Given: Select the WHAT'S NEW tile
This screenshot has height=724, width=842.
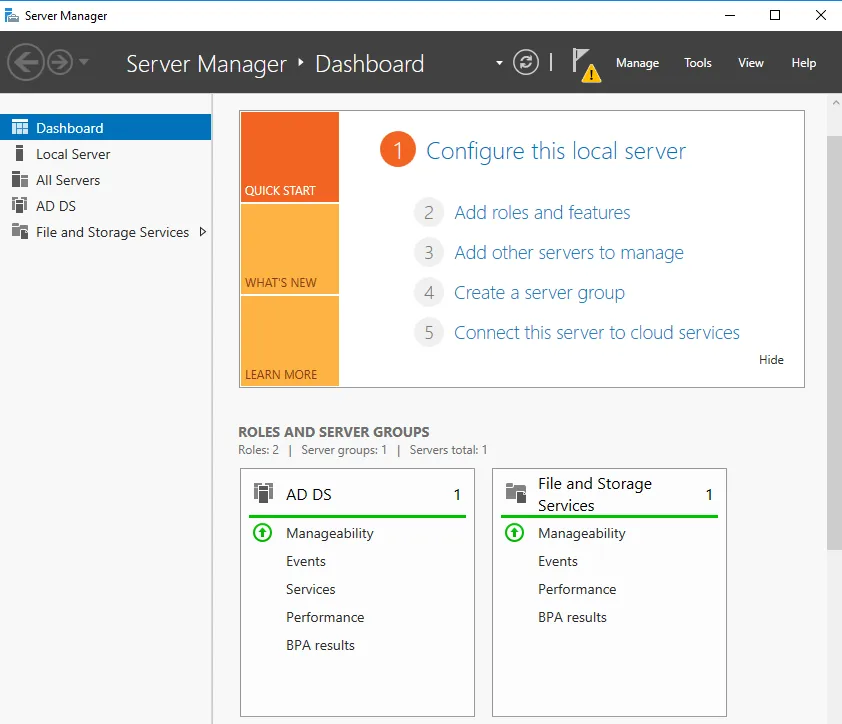Looking at the screenshot, I should point(290,249).
